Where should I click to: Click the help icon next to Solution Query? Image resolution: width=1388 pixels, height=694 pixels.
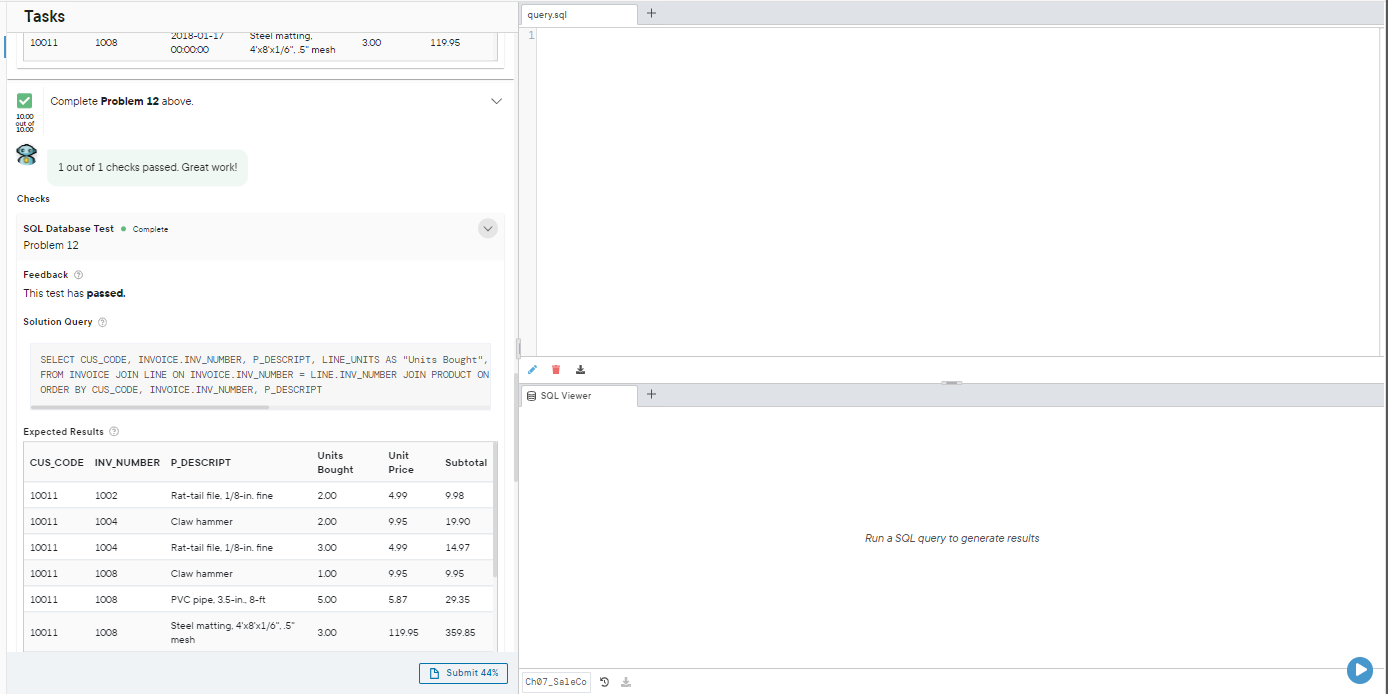pyautogui.click(x=103, y=322)
